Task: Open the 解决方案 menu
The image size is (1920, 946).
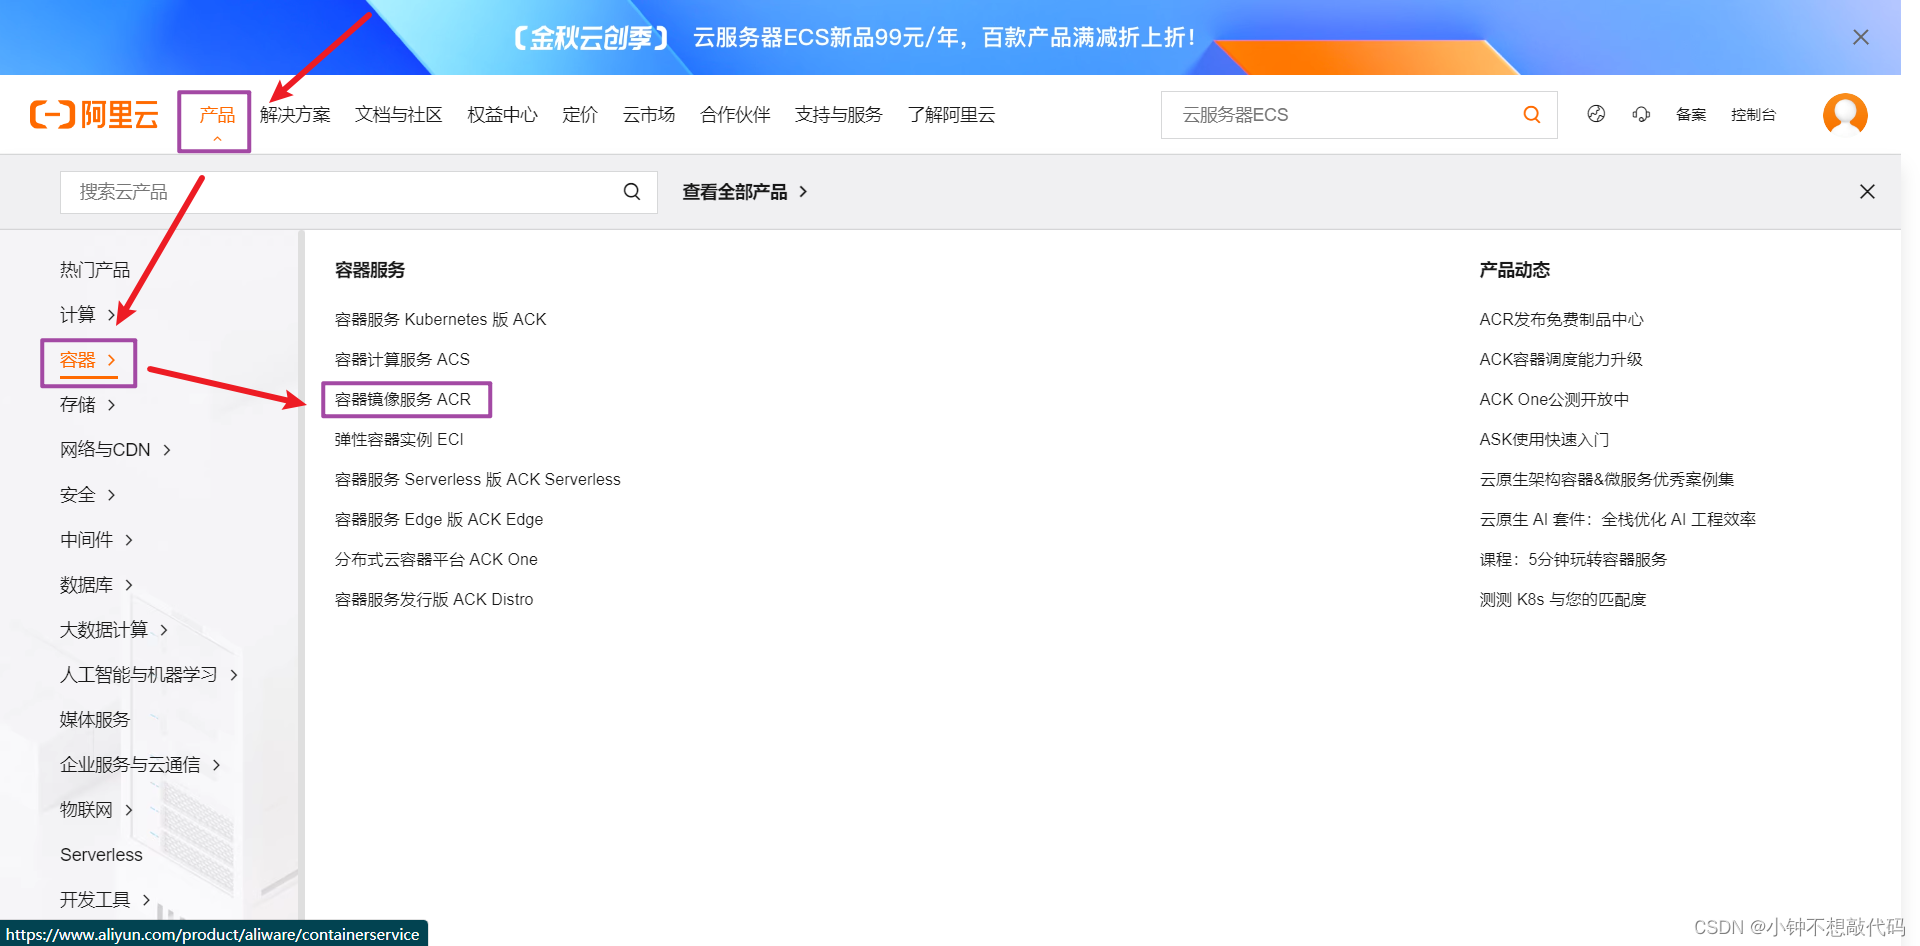Action: [295, 115]
